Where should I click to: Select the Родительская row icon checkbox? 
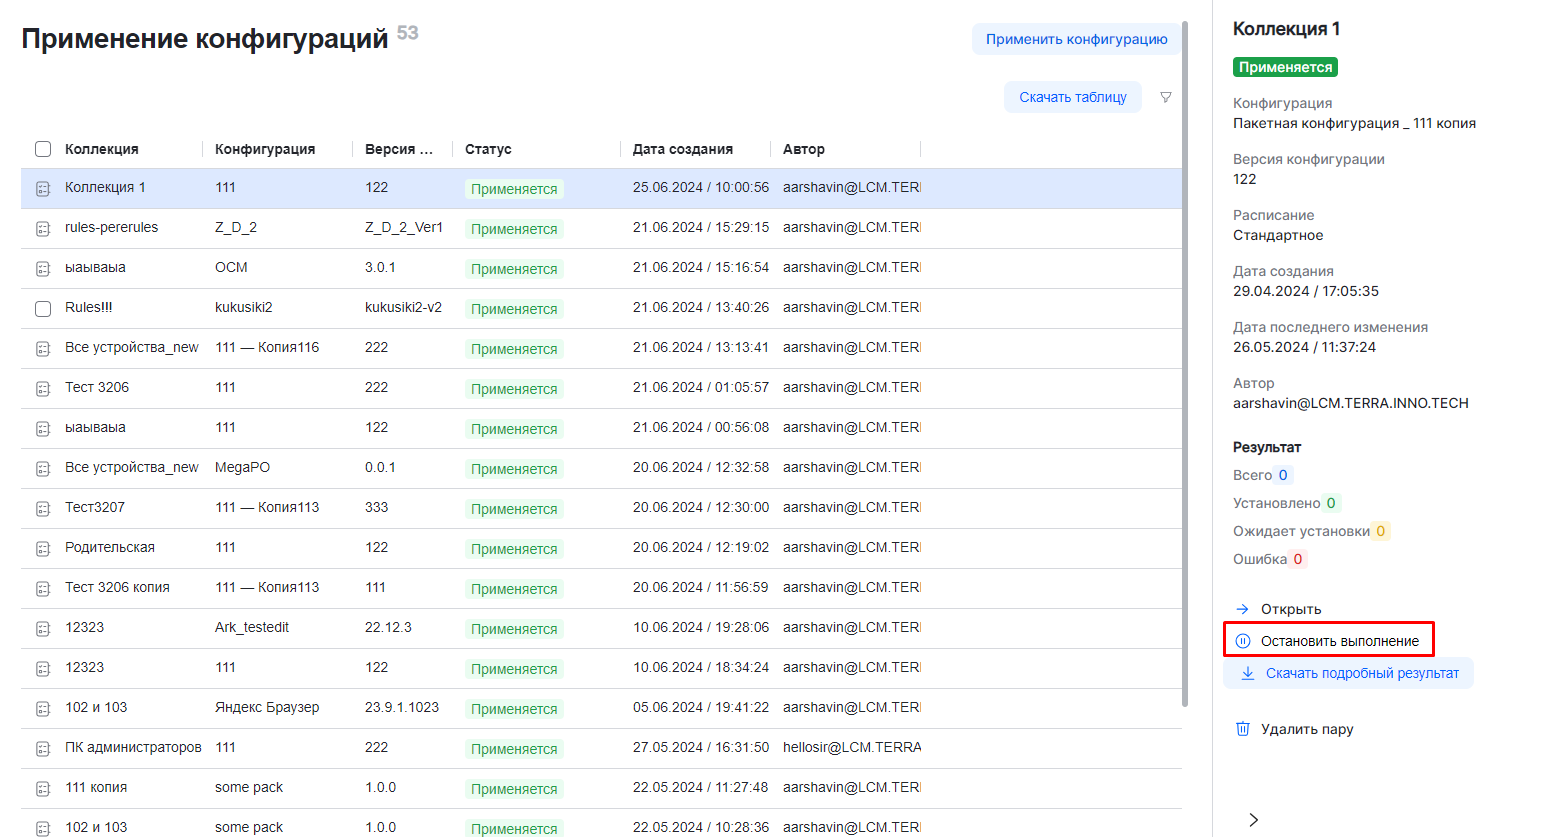[x=43, y=548]
